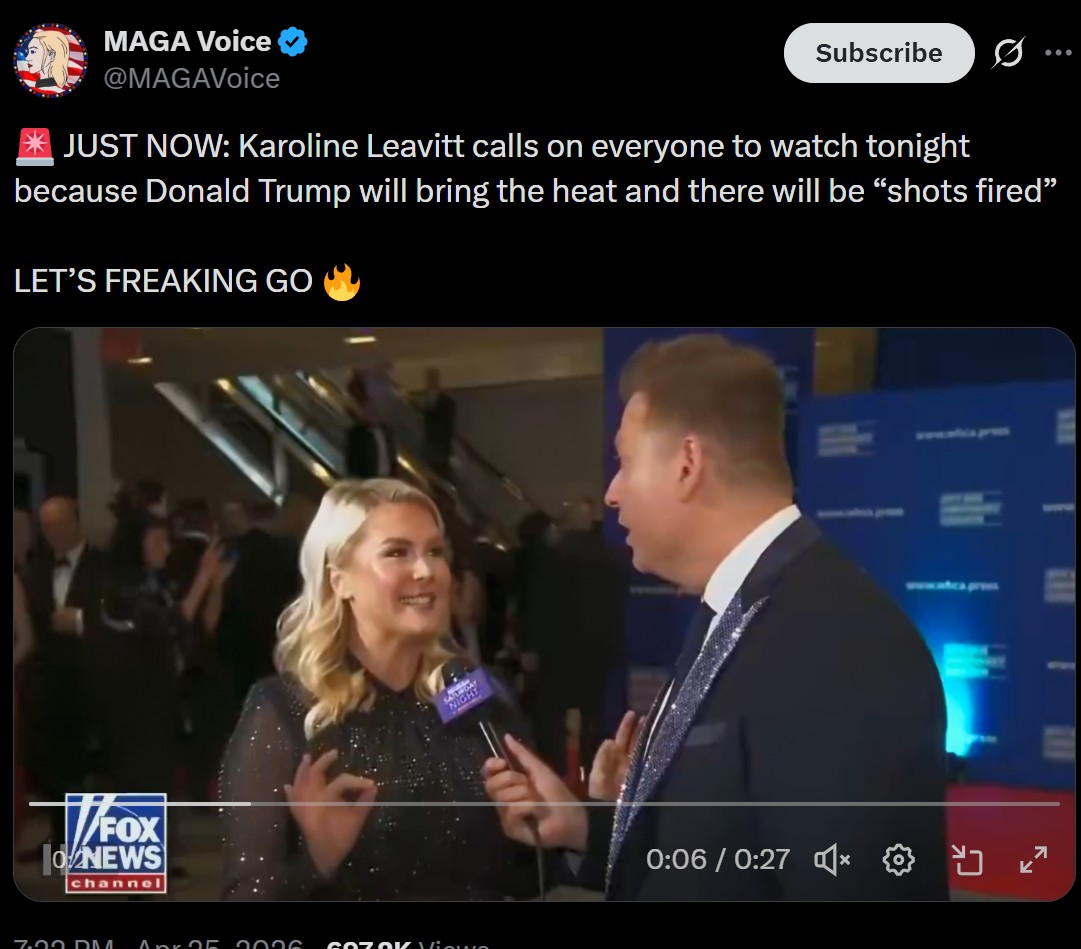Pop out video to picture-in-picture

point(967,859)
